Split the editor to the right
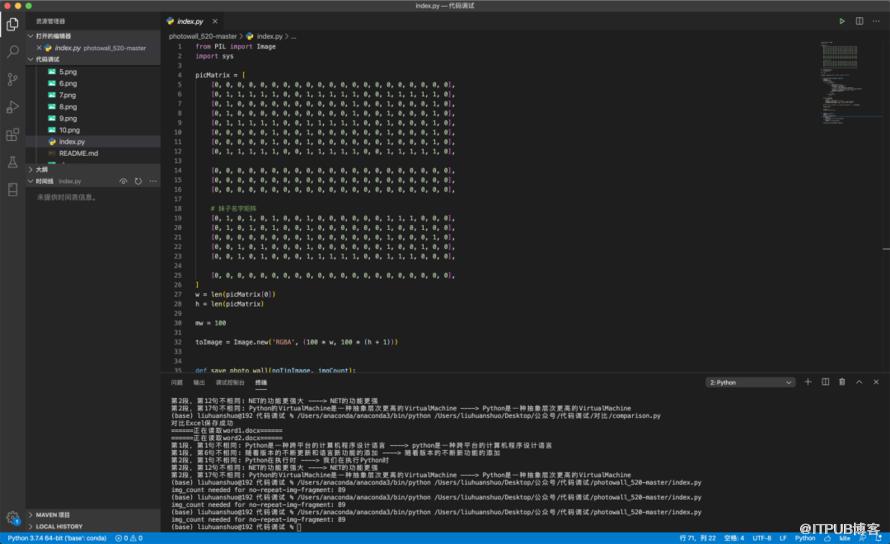This screenshot has height=544, width=890. [x=859, y=21]
